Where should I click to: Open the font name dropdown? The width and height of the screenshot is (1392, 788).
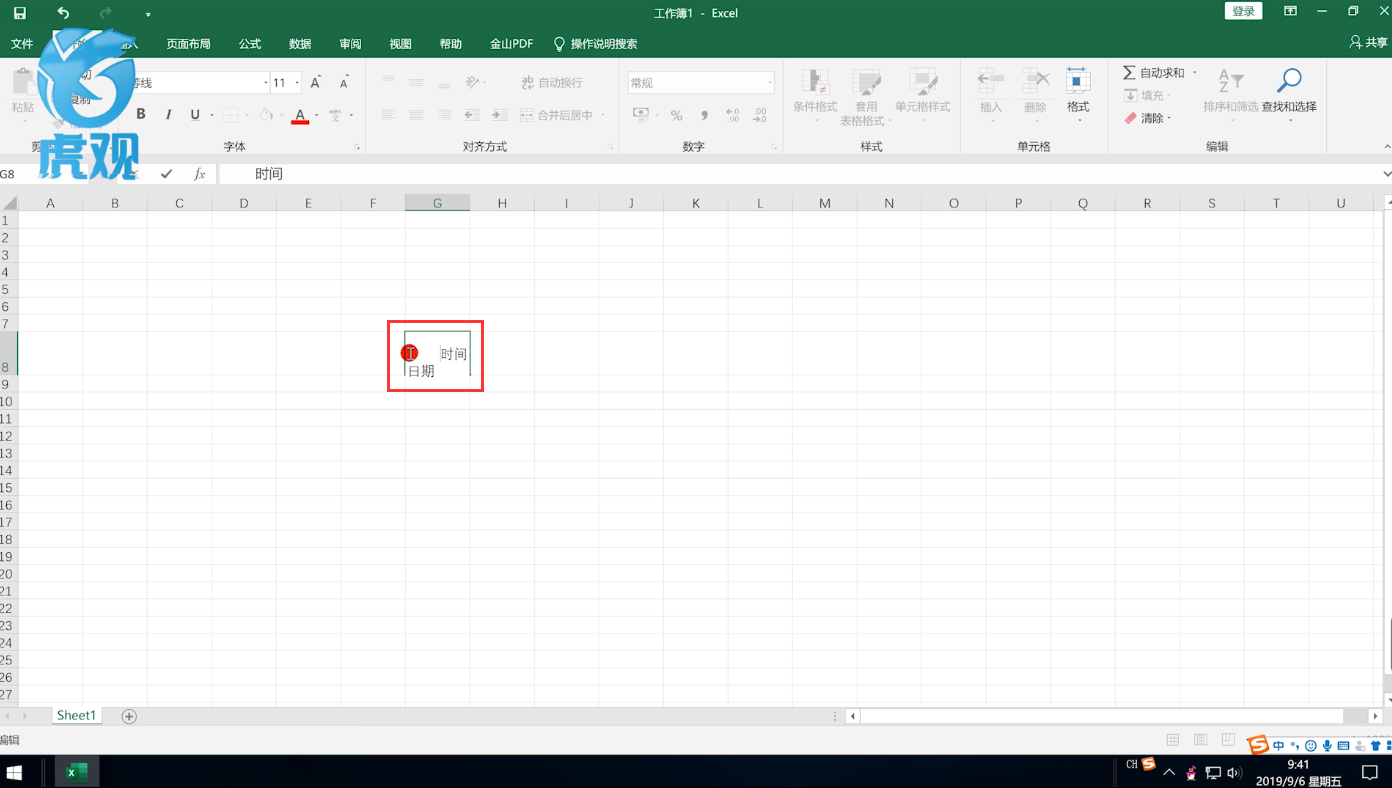[x=265, y=83]
